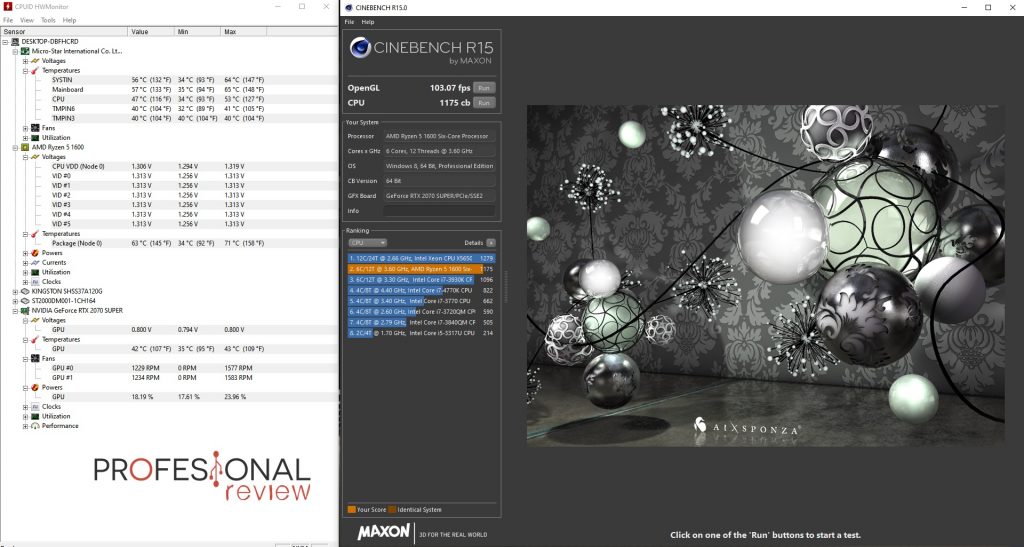Screen dimensions: 1024x547
Task: Open the Help menu in HWMonitor
Action: pos(69,20)
